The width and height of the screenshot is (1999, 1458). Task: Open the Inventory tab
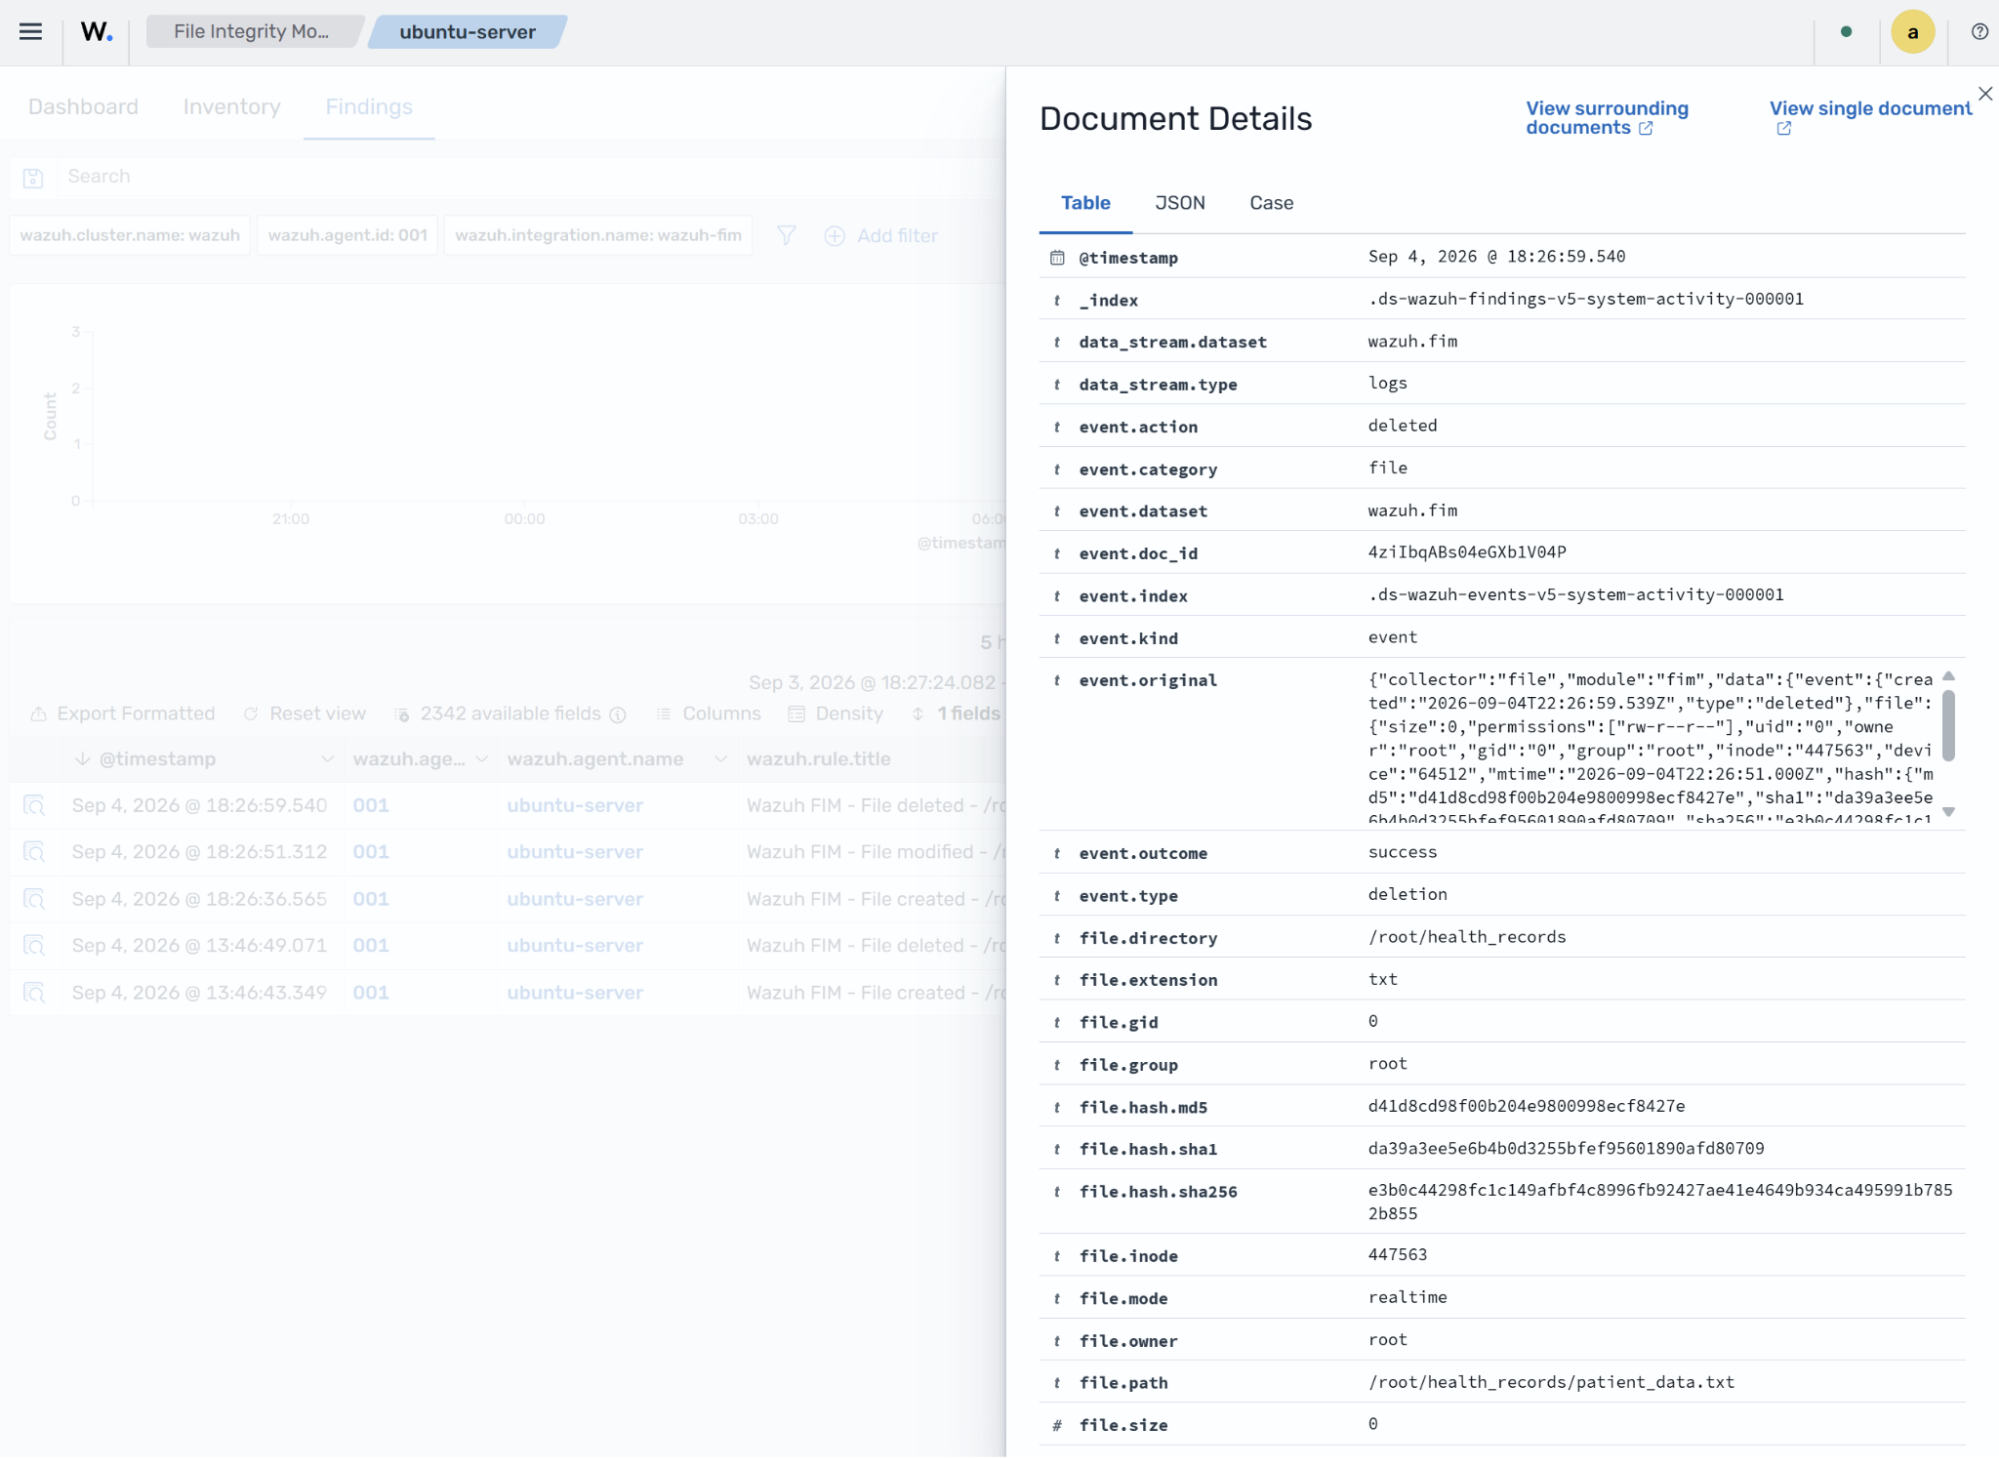(232, 107)
